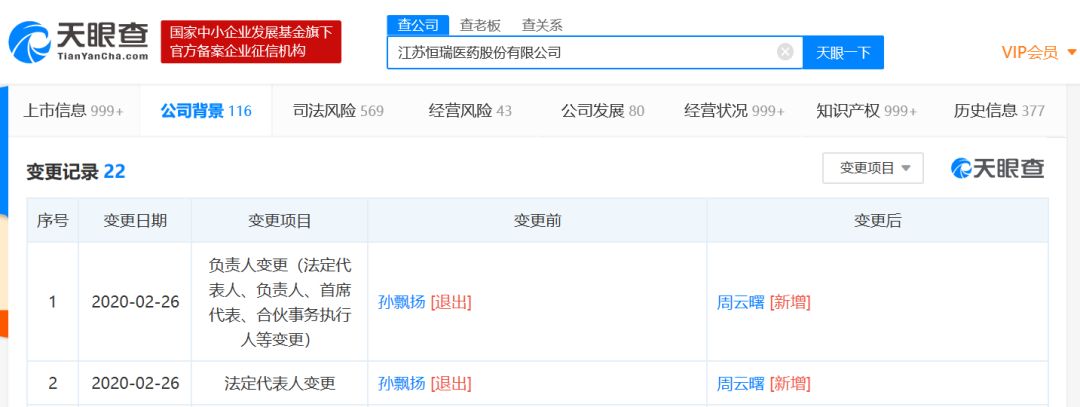Open the 历史信息 377 tab
The height and width of the screenshot is (407, 1080).
[x=999, y=110]
